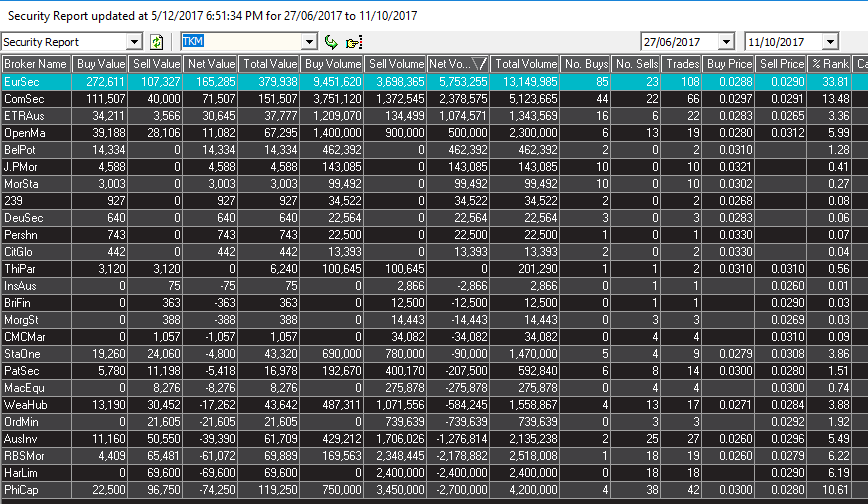868x504 pixels.
Task: Select the ThiPar broker row
Action: (x=434, y=269)
